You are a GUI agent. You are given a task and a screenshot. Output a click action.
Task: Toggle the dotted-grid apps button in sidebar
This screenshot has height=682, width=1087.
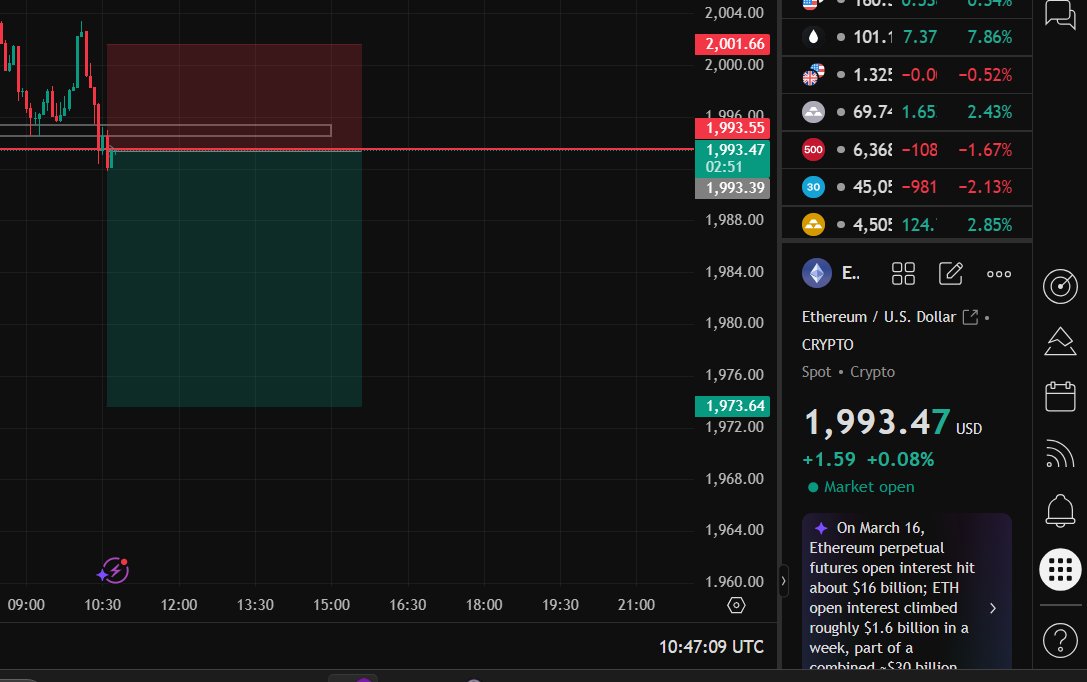coord(1060,569)
